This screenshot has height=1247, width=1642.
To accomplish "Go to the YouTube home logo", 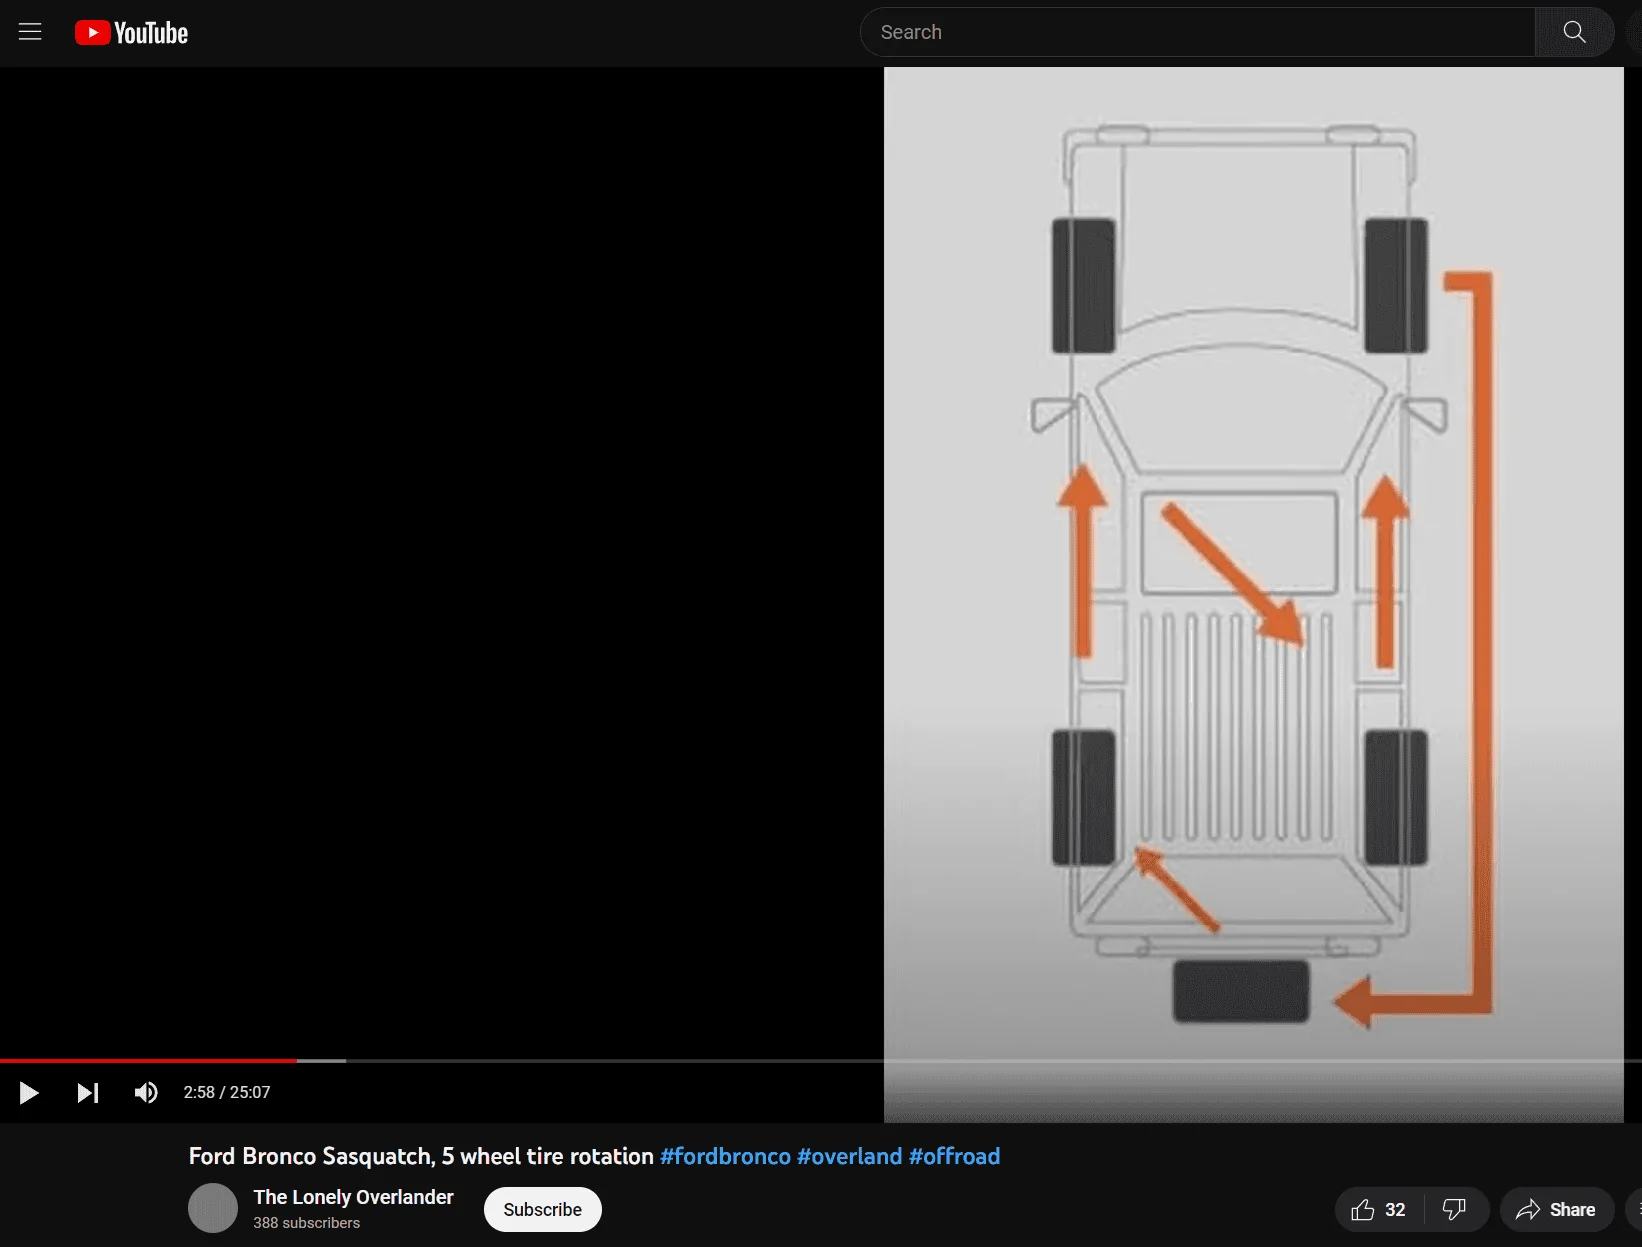I will click(x=131, y=33).
